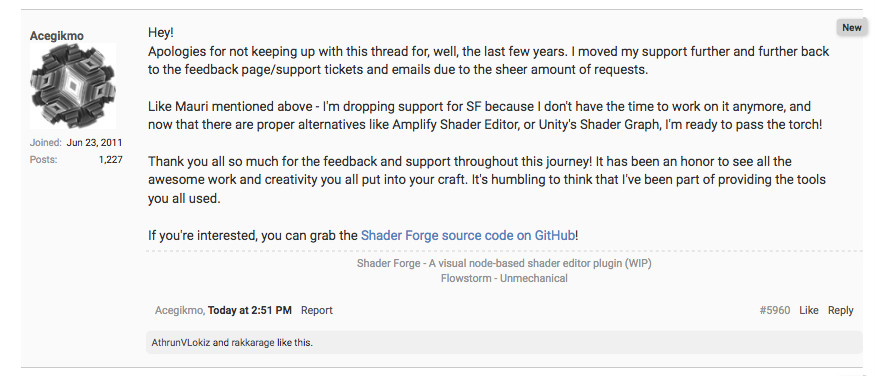Click the New post badge
This screenshot has height=376, width=875.
click(852, 27)
